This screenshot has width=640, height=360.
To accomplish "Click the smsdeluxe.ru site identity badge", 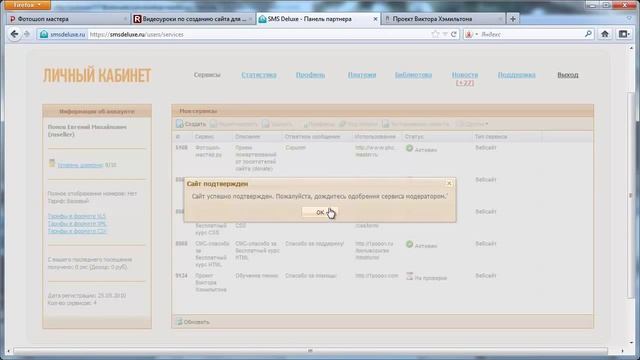I will (63, 35).
